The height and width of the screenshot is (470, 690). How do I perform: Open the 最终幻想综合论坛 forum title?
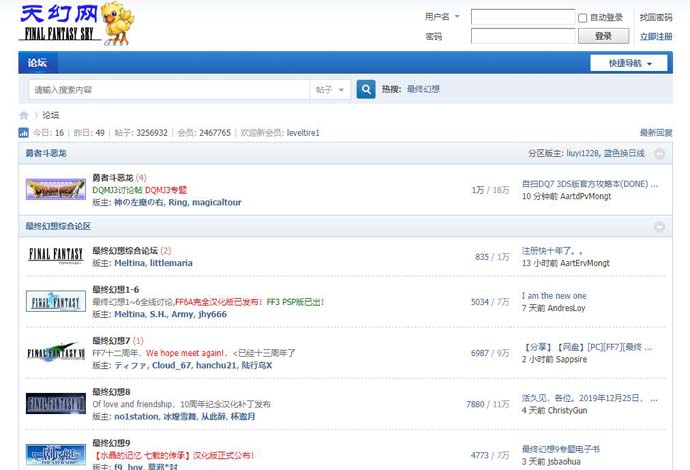point(125,251)
